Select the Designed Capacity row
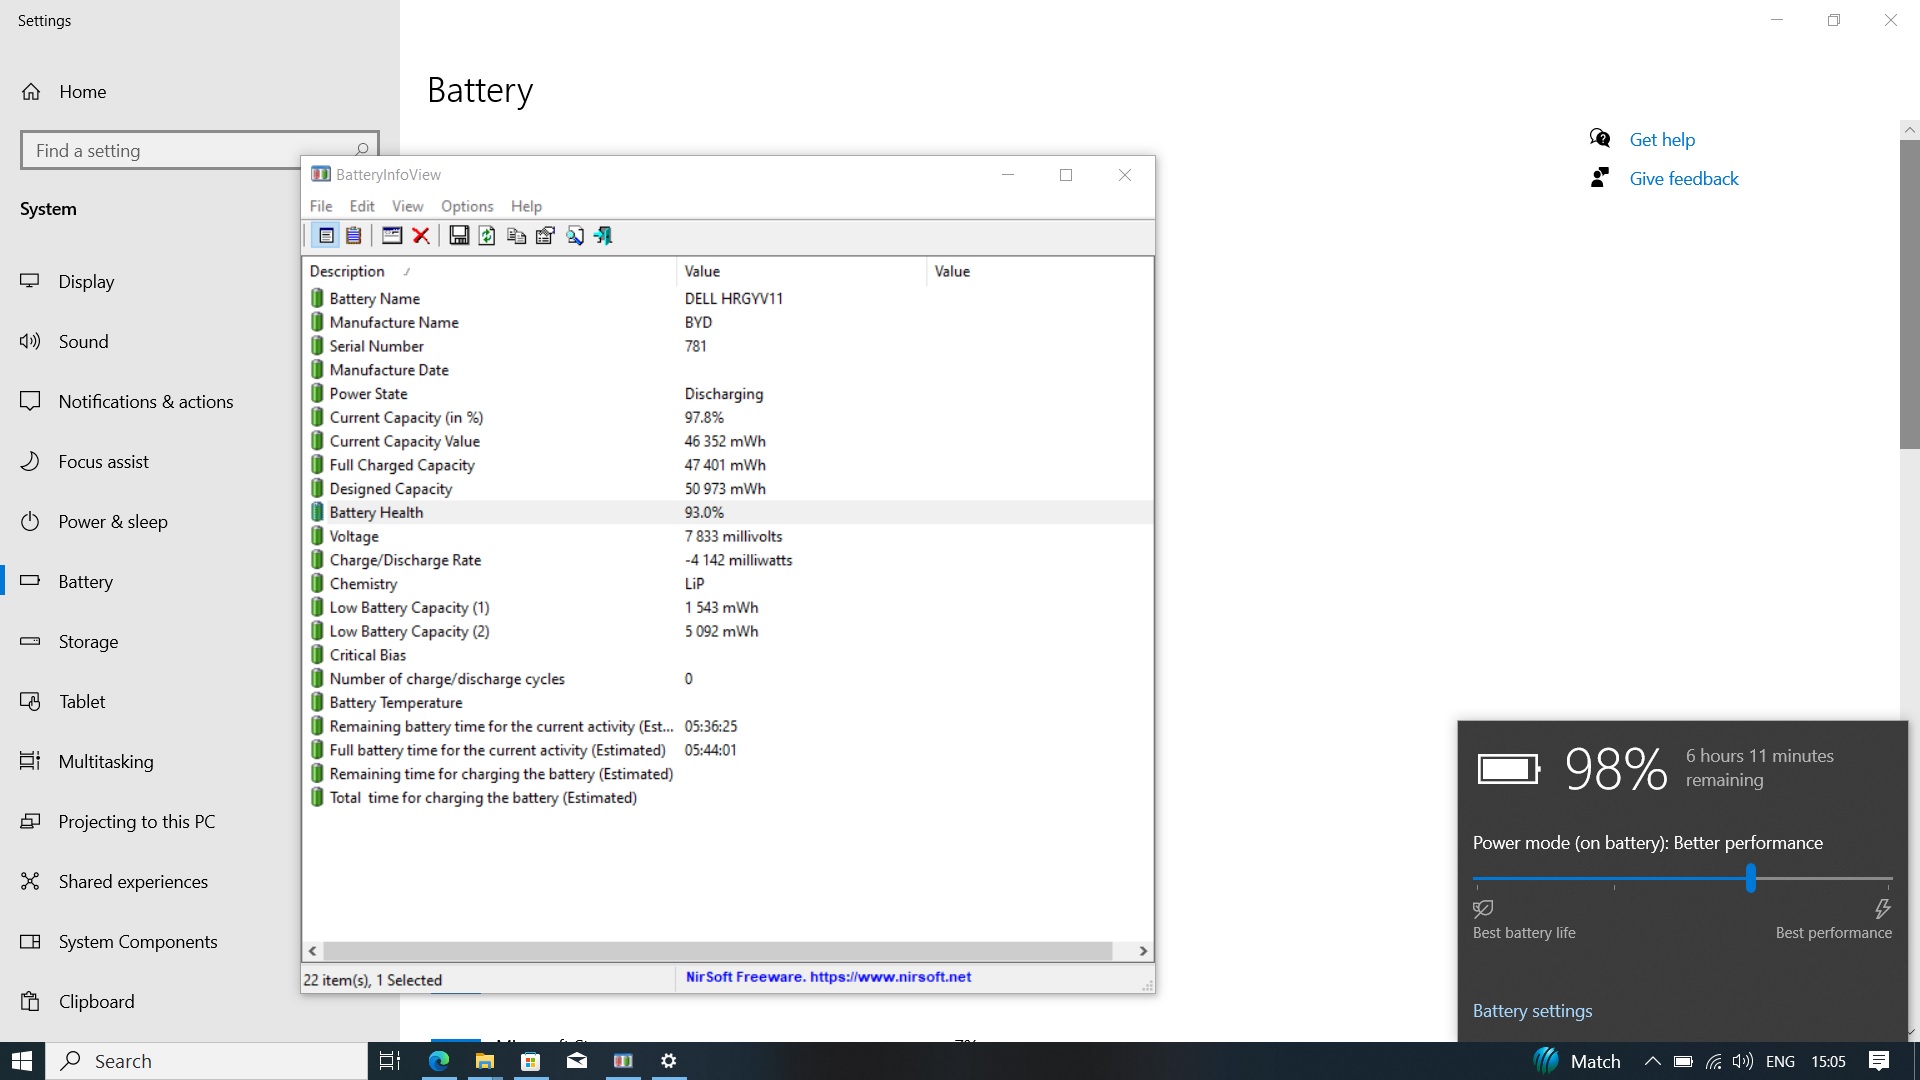The image size is (1920, 1080). pyautogui.click(x=728, y=489)
